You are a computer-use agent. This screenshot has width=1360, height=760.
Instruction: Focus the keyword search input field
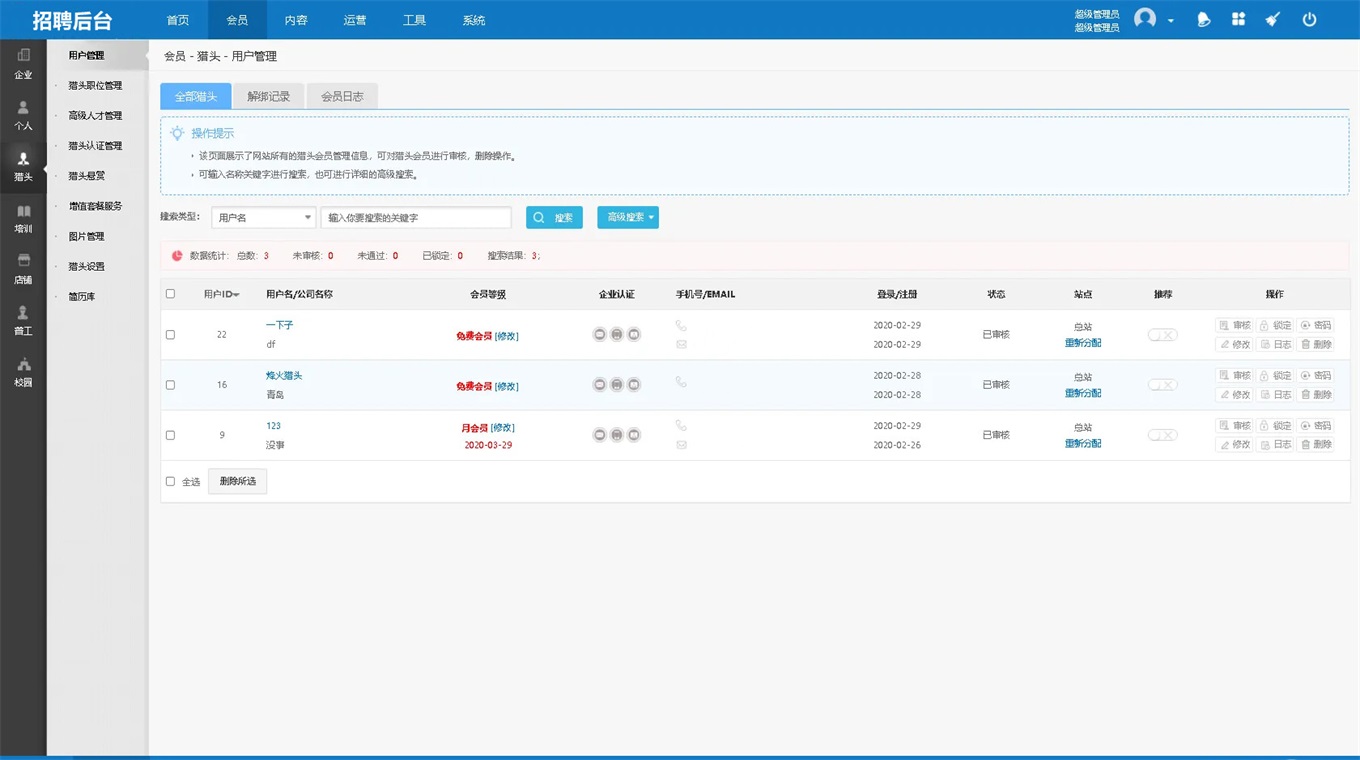(416, 217)
